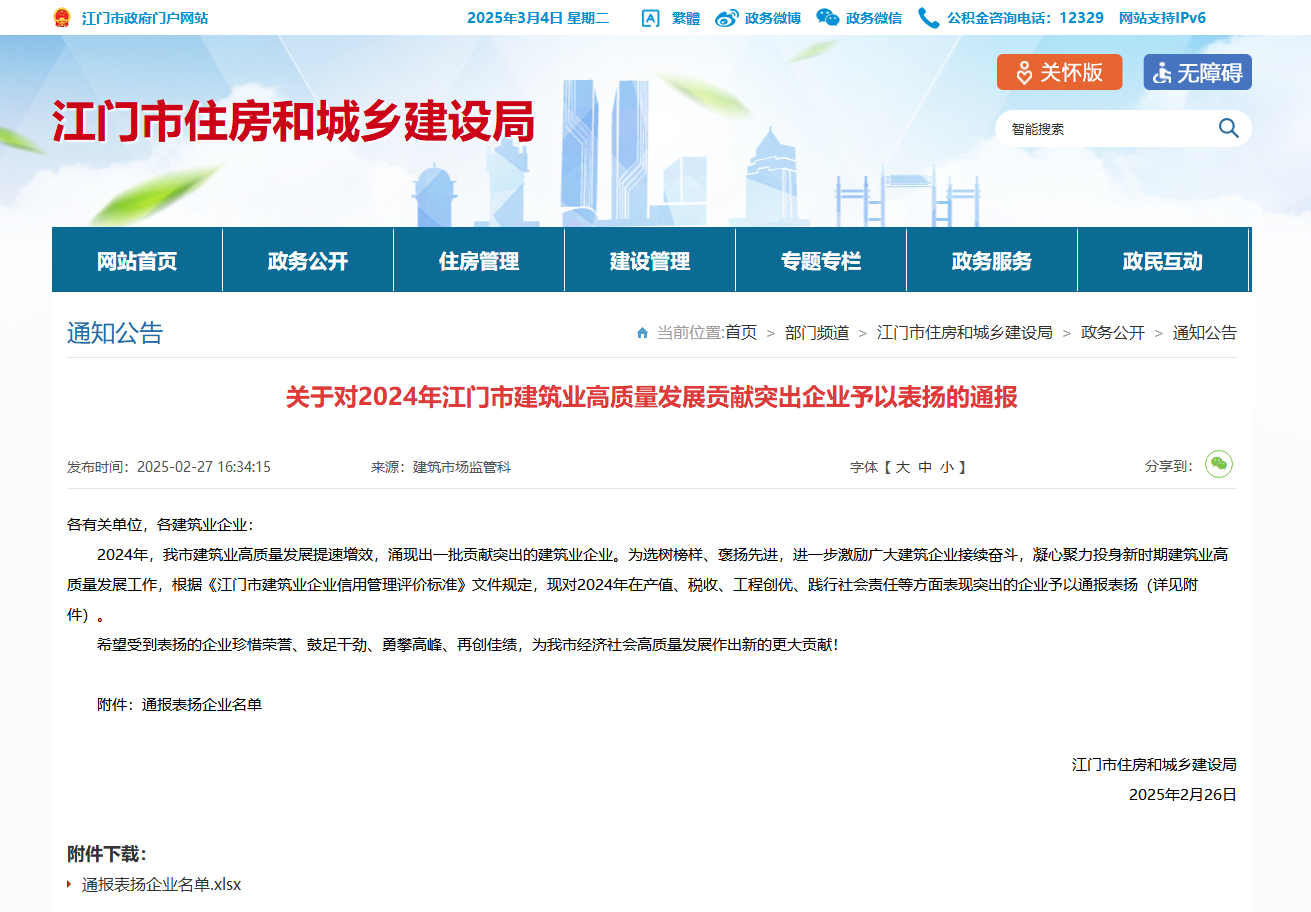This screenshot has height=912, width=1311.
Task: Click the magnifier search icon
Action: tap(1228, 128)
